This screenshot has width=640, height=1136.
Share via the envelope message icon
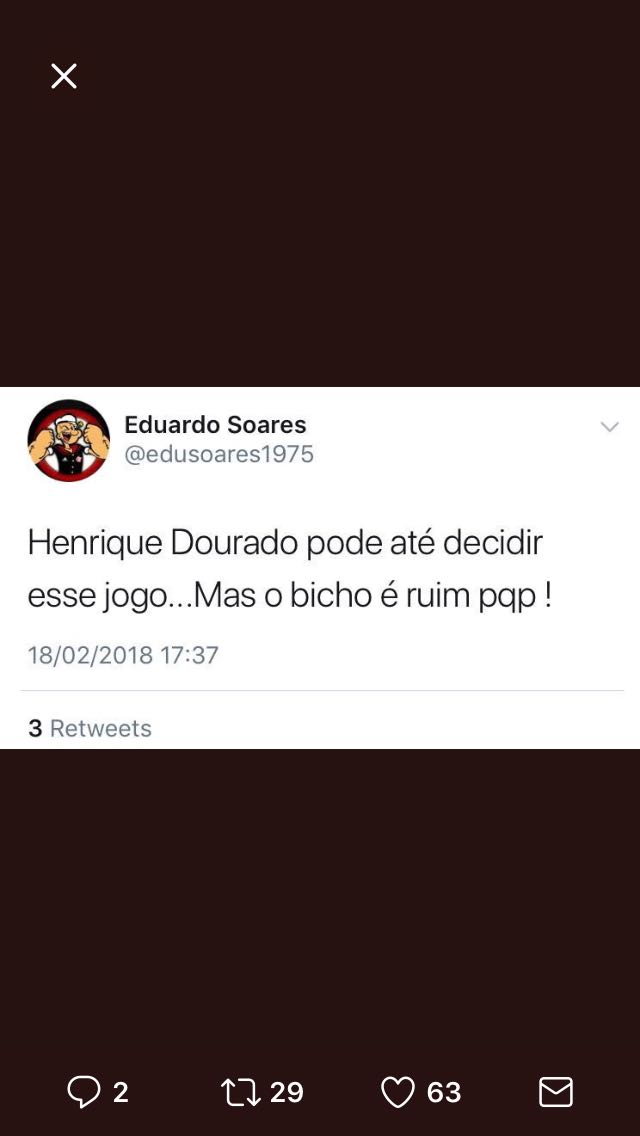tap(556, 1092)
